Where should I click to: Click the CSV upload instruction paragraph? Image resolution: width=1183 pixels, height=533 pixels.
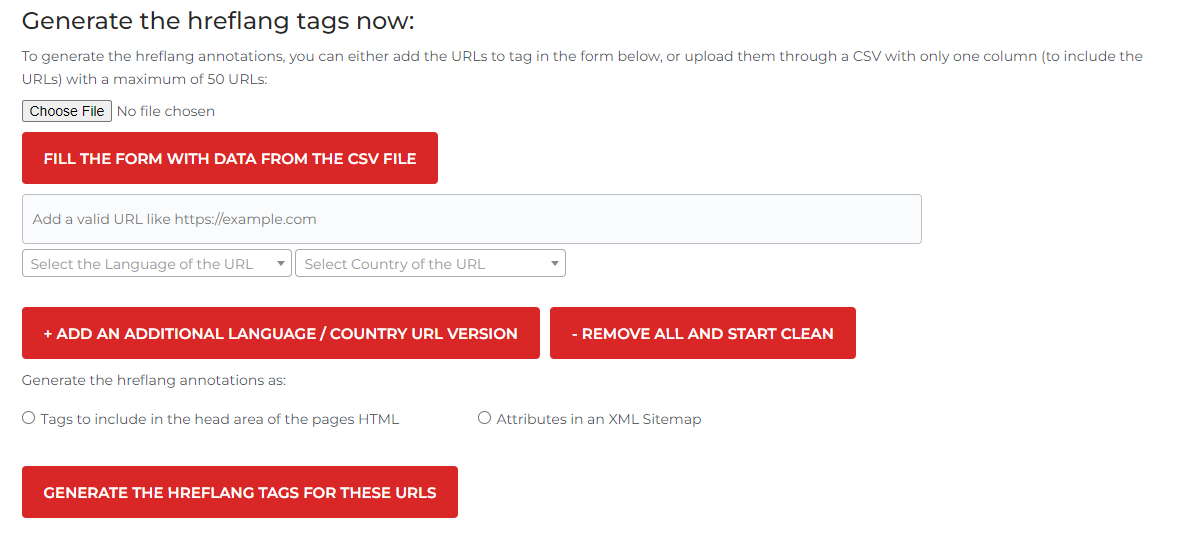(x=580, y=67)
